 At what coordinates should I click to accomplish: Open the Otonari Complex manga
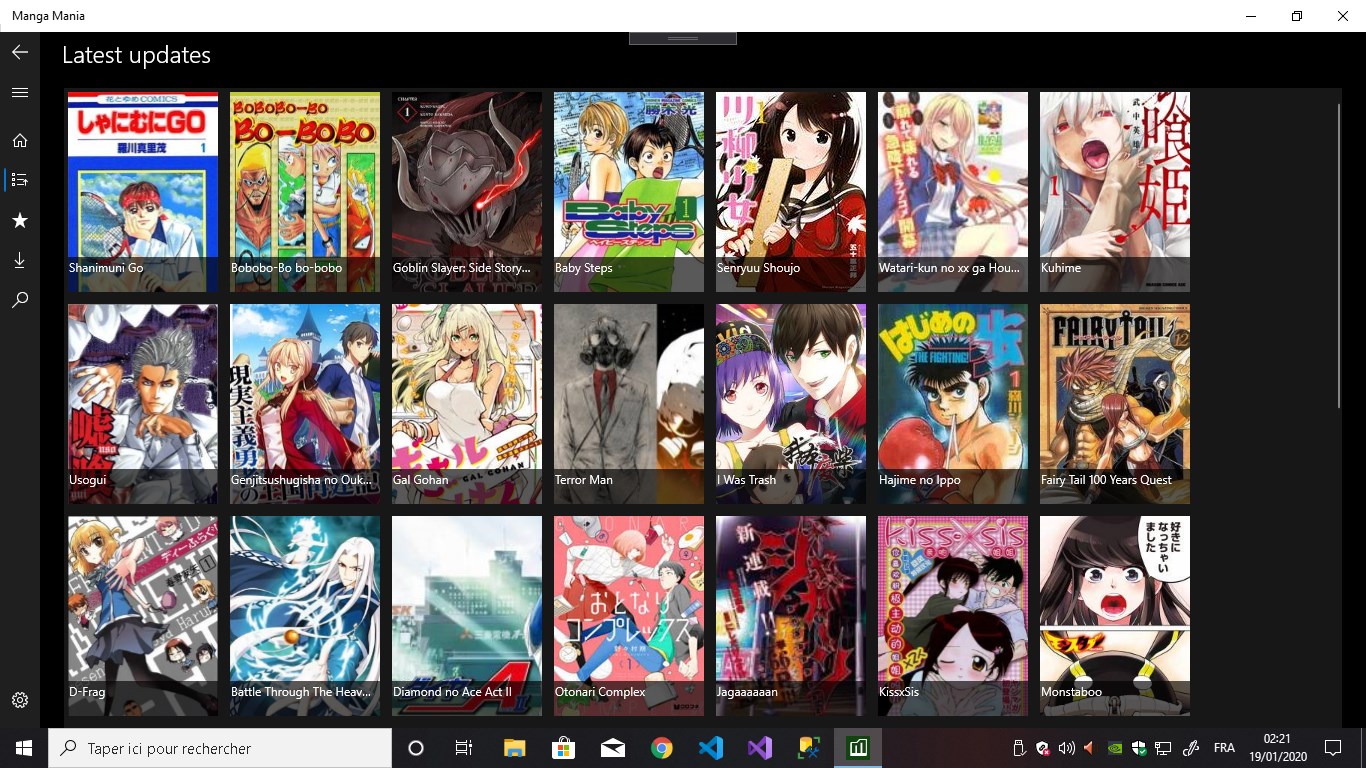[x=629, y=616]
